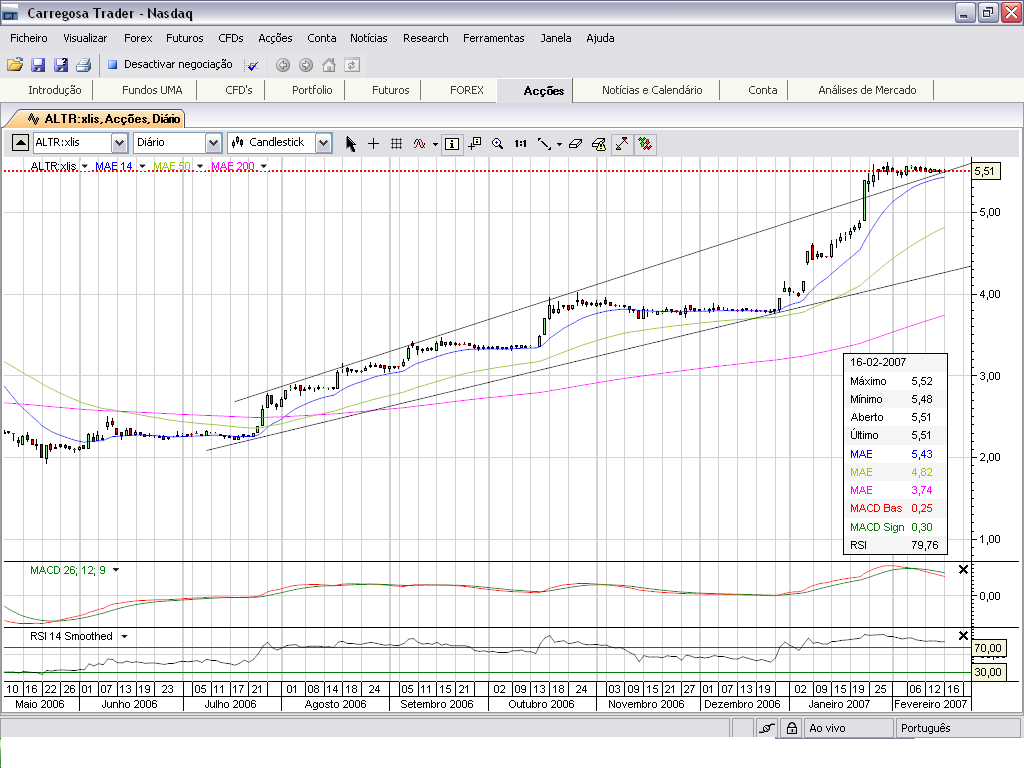This screenshot has width=1024, height=768.
Task: Open the Diário timeframe dropdown
Action: [x=212, y=143]
